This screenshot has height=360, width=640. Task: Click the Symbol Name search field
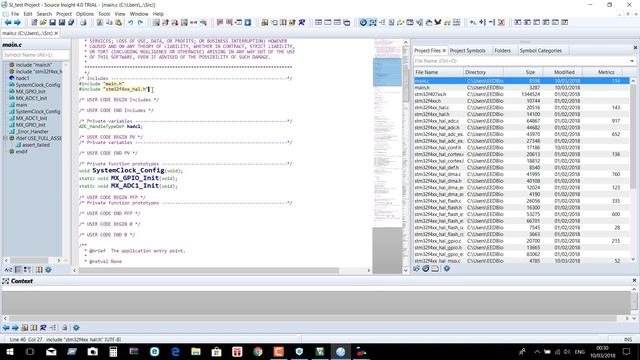36,55
